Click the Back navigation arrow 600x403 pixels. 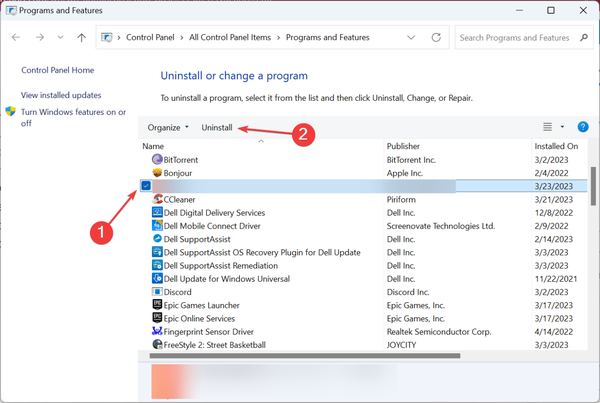[17, 38]
